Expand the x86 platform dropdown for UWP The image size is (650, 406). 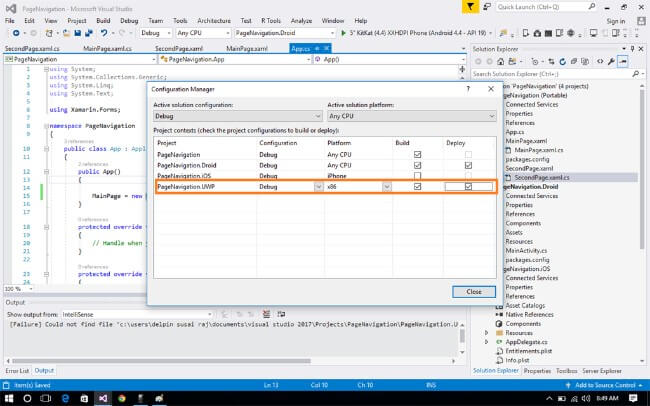click(386, 187)
